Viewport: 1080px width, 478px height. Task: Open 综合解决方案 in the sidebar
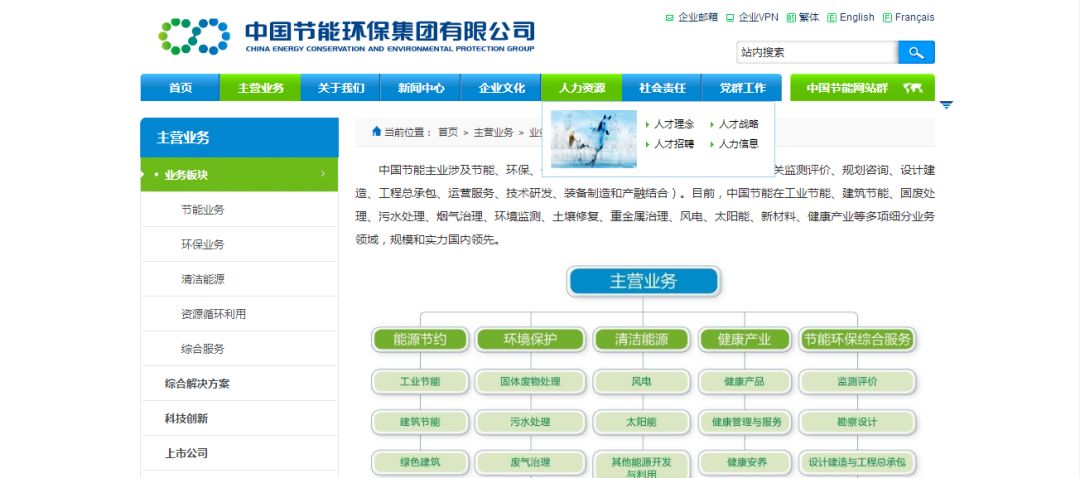point(197,384)
